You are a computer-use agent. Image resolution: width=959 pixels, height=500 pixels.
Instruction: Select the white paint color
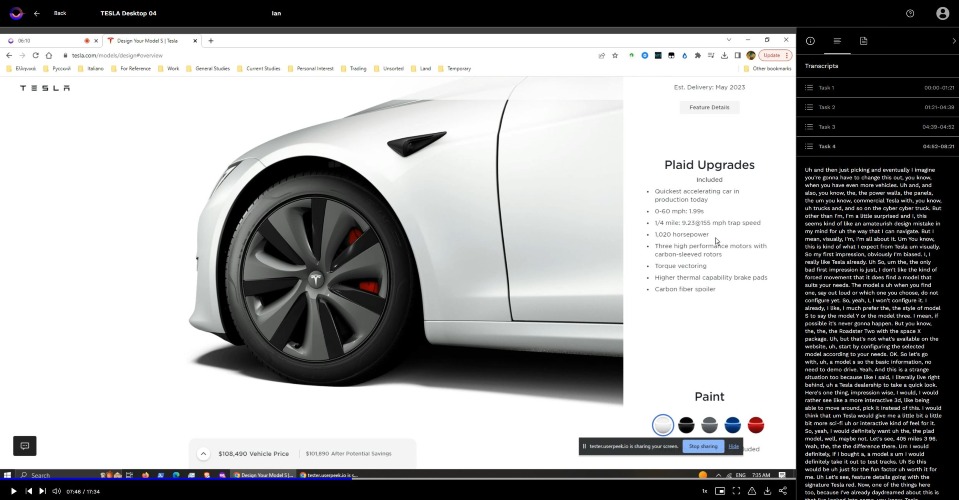663,424
